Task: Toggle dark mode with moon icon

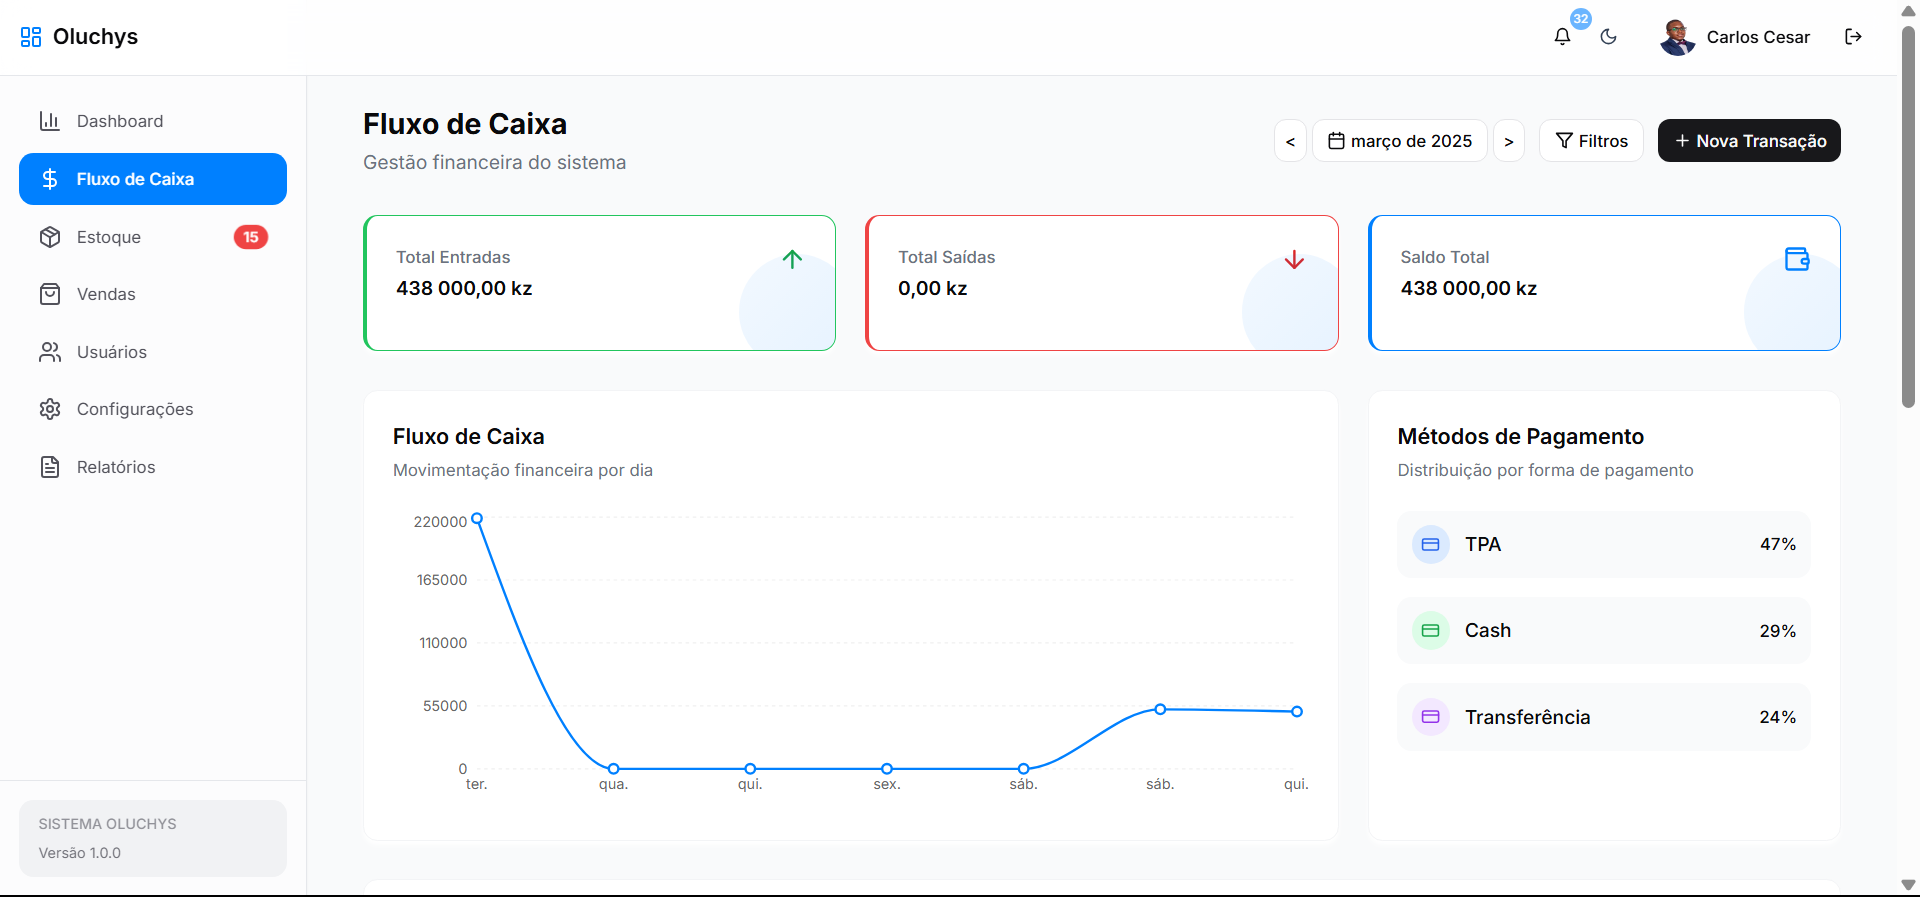Action: pyautogui.click(x=1608, y=37)
